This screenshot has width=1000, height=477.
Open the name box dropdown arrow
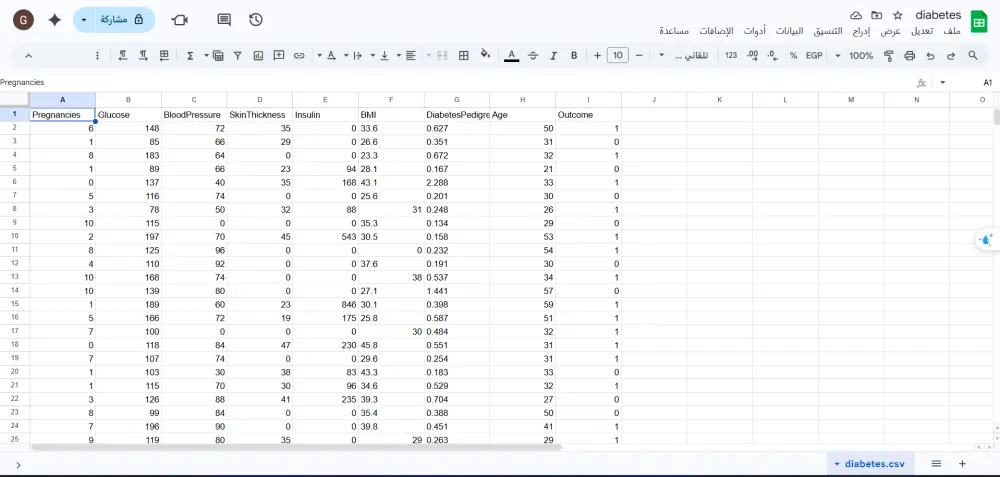(943, 82)
